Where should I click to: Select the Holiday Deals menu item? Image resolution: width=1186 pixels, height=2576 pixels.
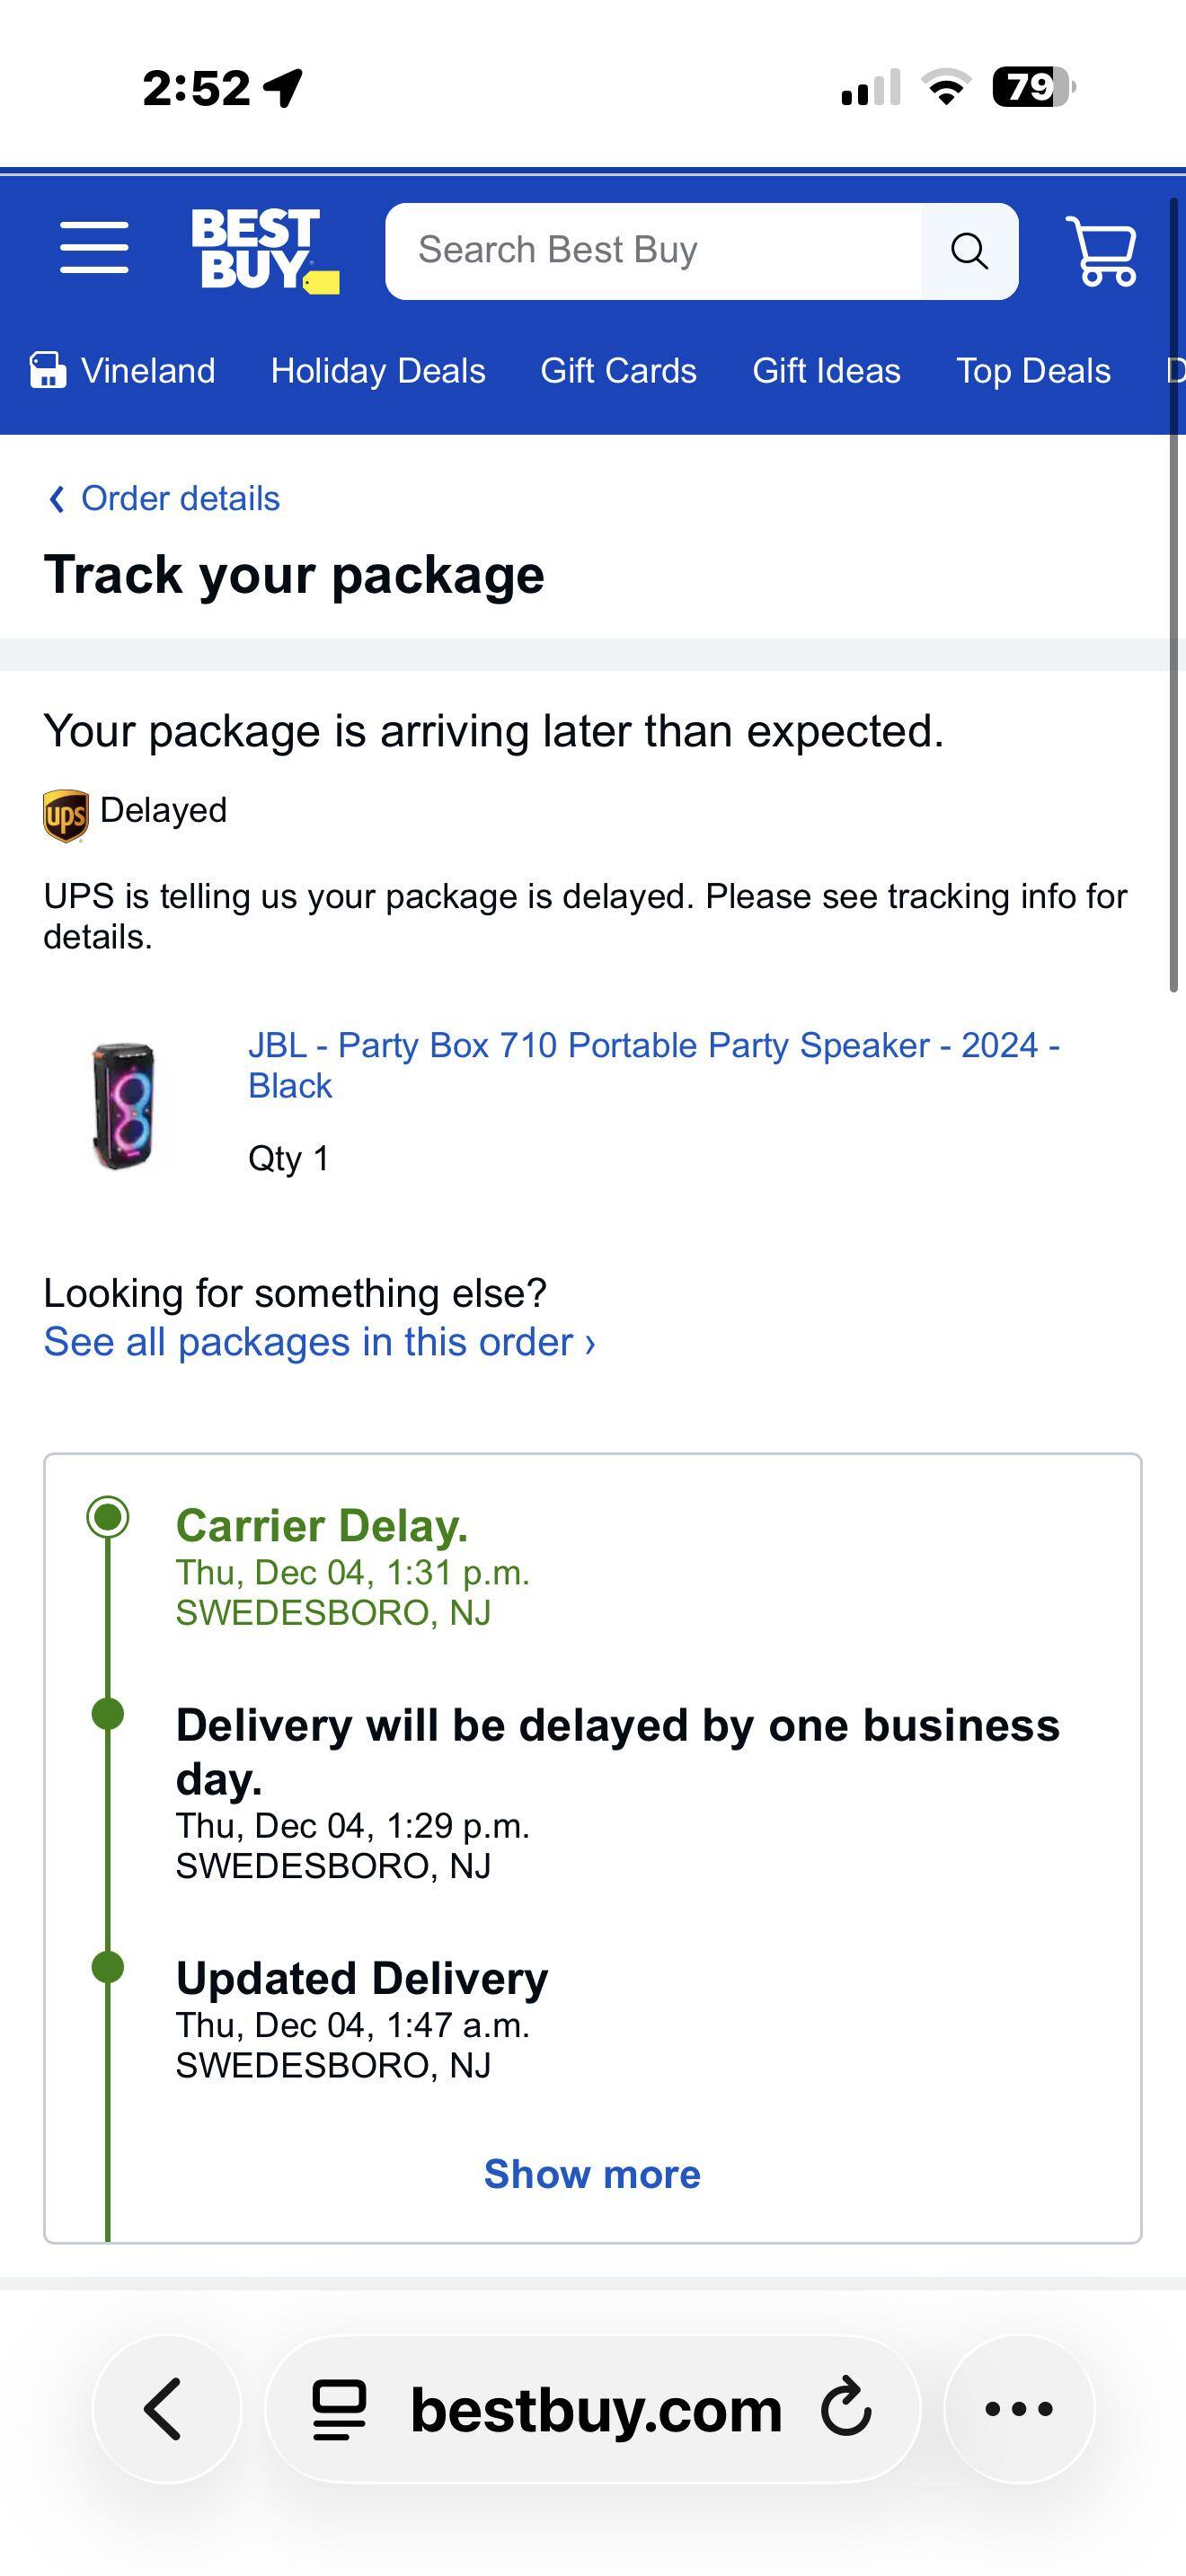377,370
